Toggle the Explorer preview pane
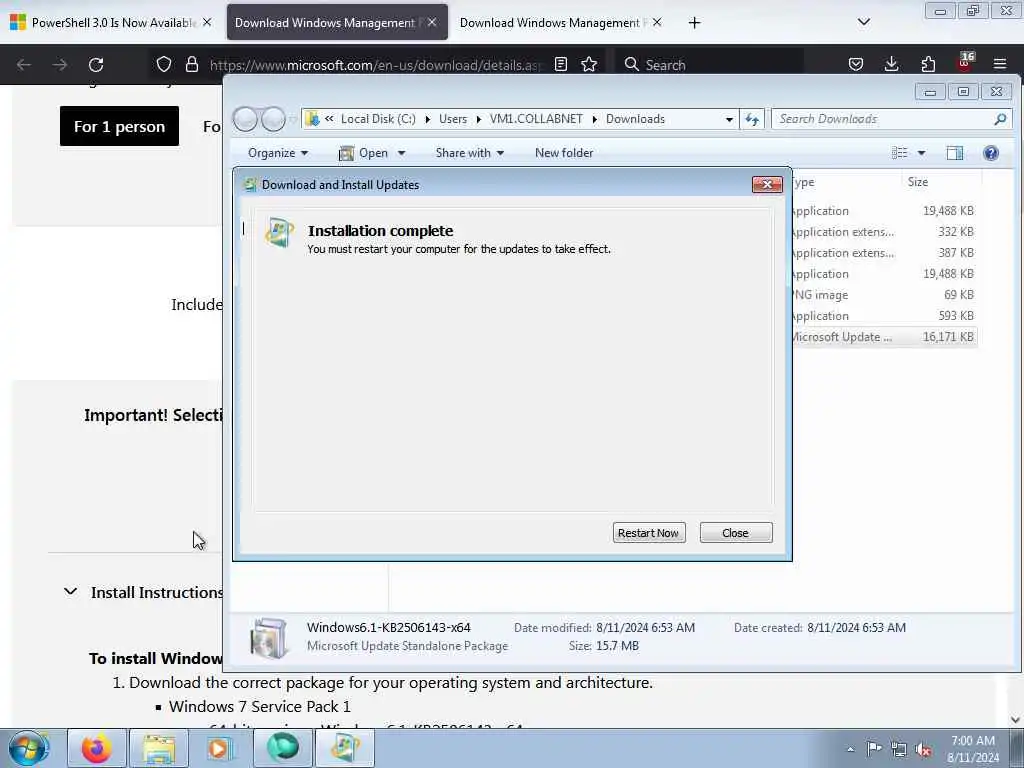Viewport: 1024px width, 768px height. tap(955, 153)
